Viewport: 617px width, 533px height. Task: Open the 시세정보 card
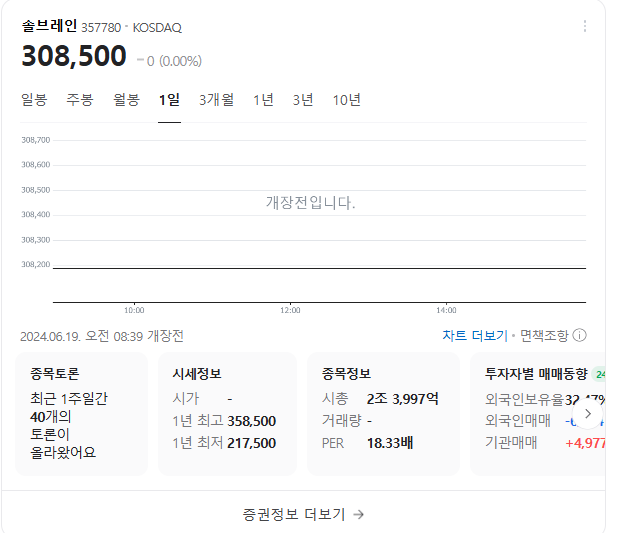click(227, 414)
